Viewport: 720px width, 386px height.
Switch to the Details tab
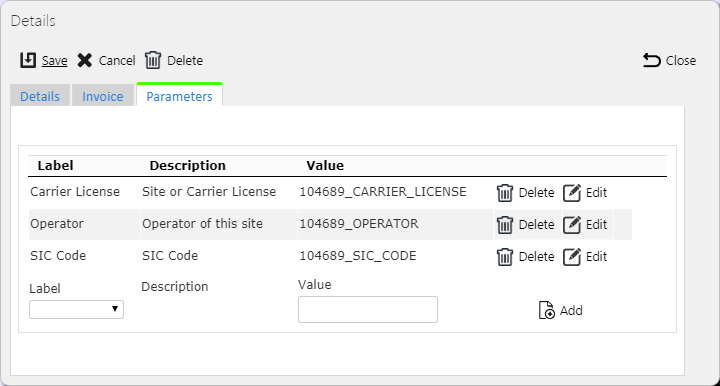point(40,96)
